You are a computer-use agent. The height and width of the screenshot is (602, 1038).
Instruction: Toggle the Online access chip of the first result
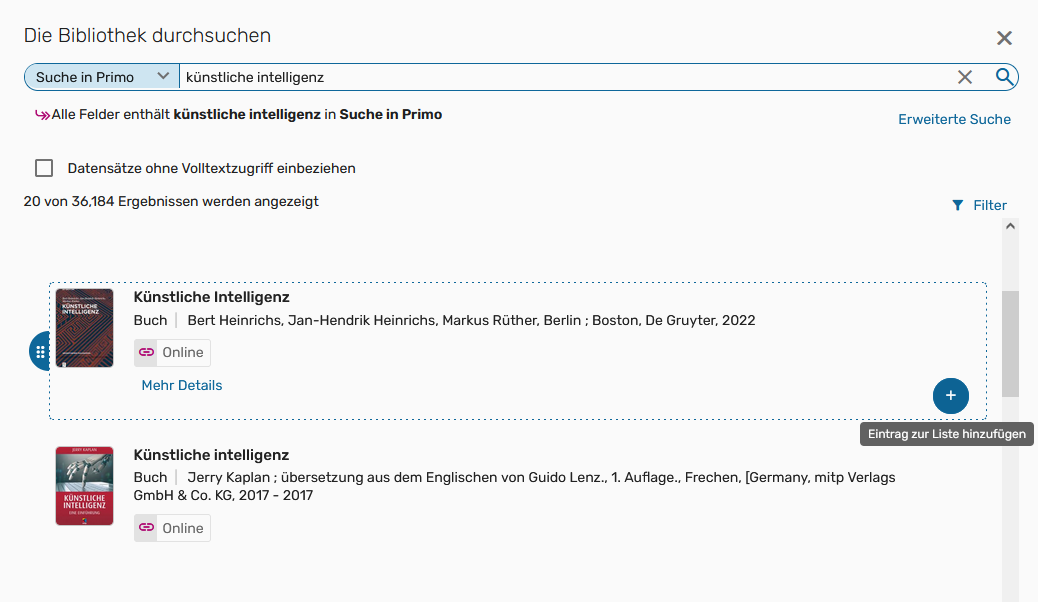point(171,352)
